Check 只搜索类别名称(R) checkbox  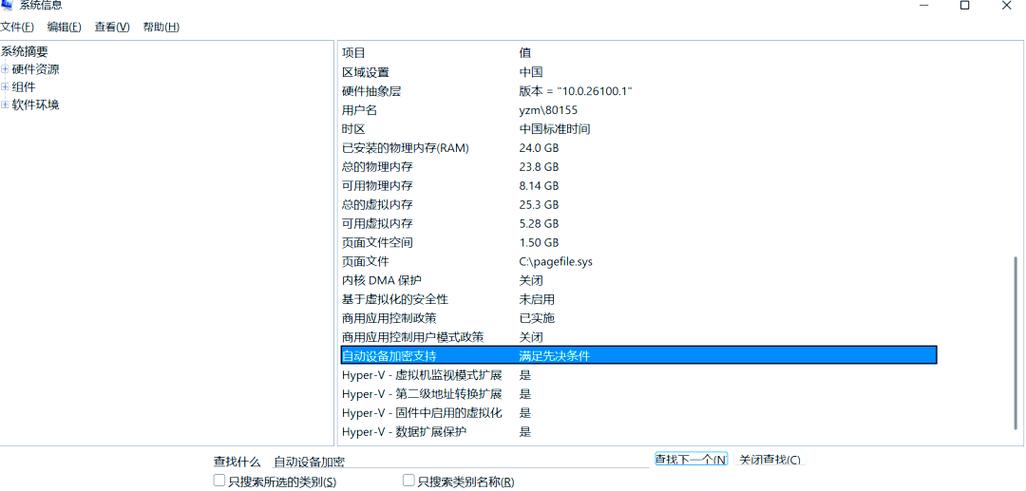409,481
